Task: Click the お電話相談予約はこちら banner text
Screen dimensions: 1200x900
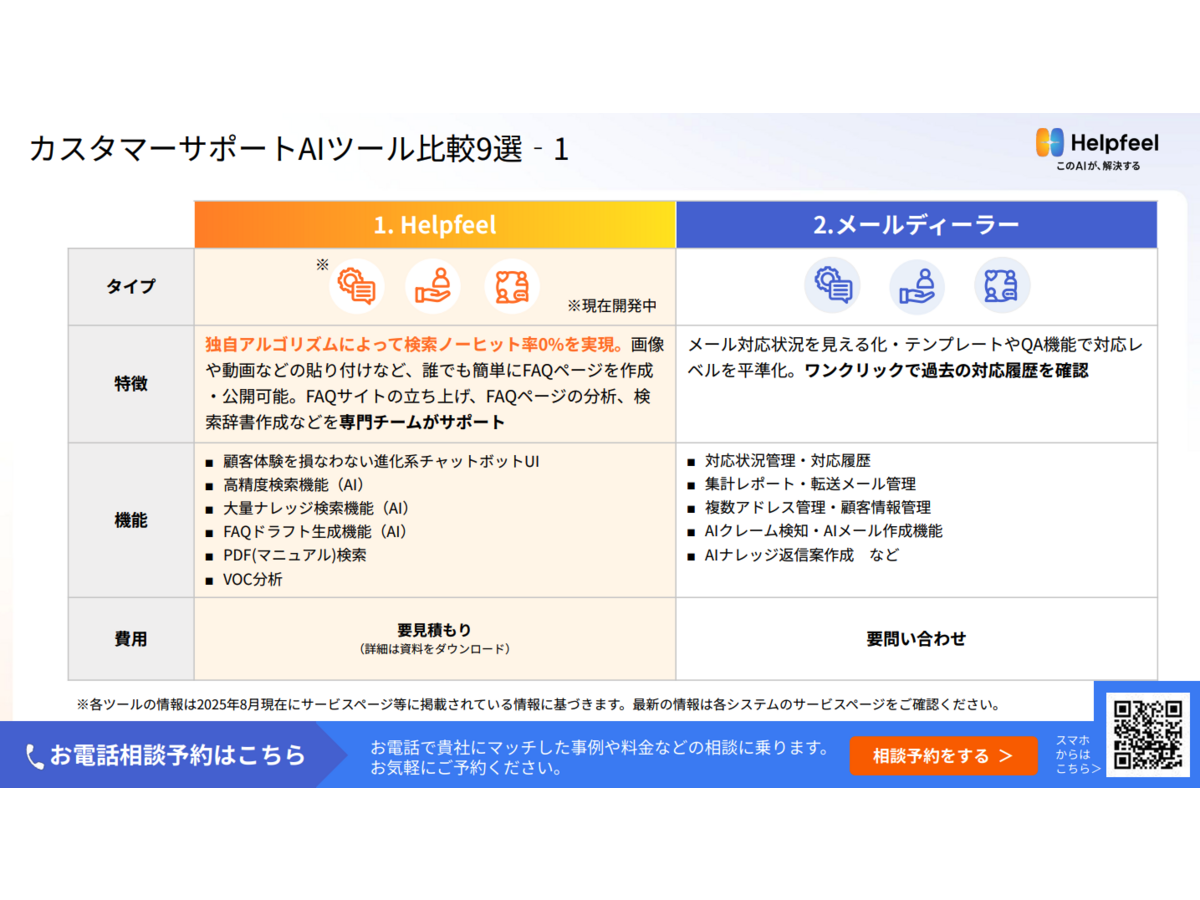Action: (178, 755)
